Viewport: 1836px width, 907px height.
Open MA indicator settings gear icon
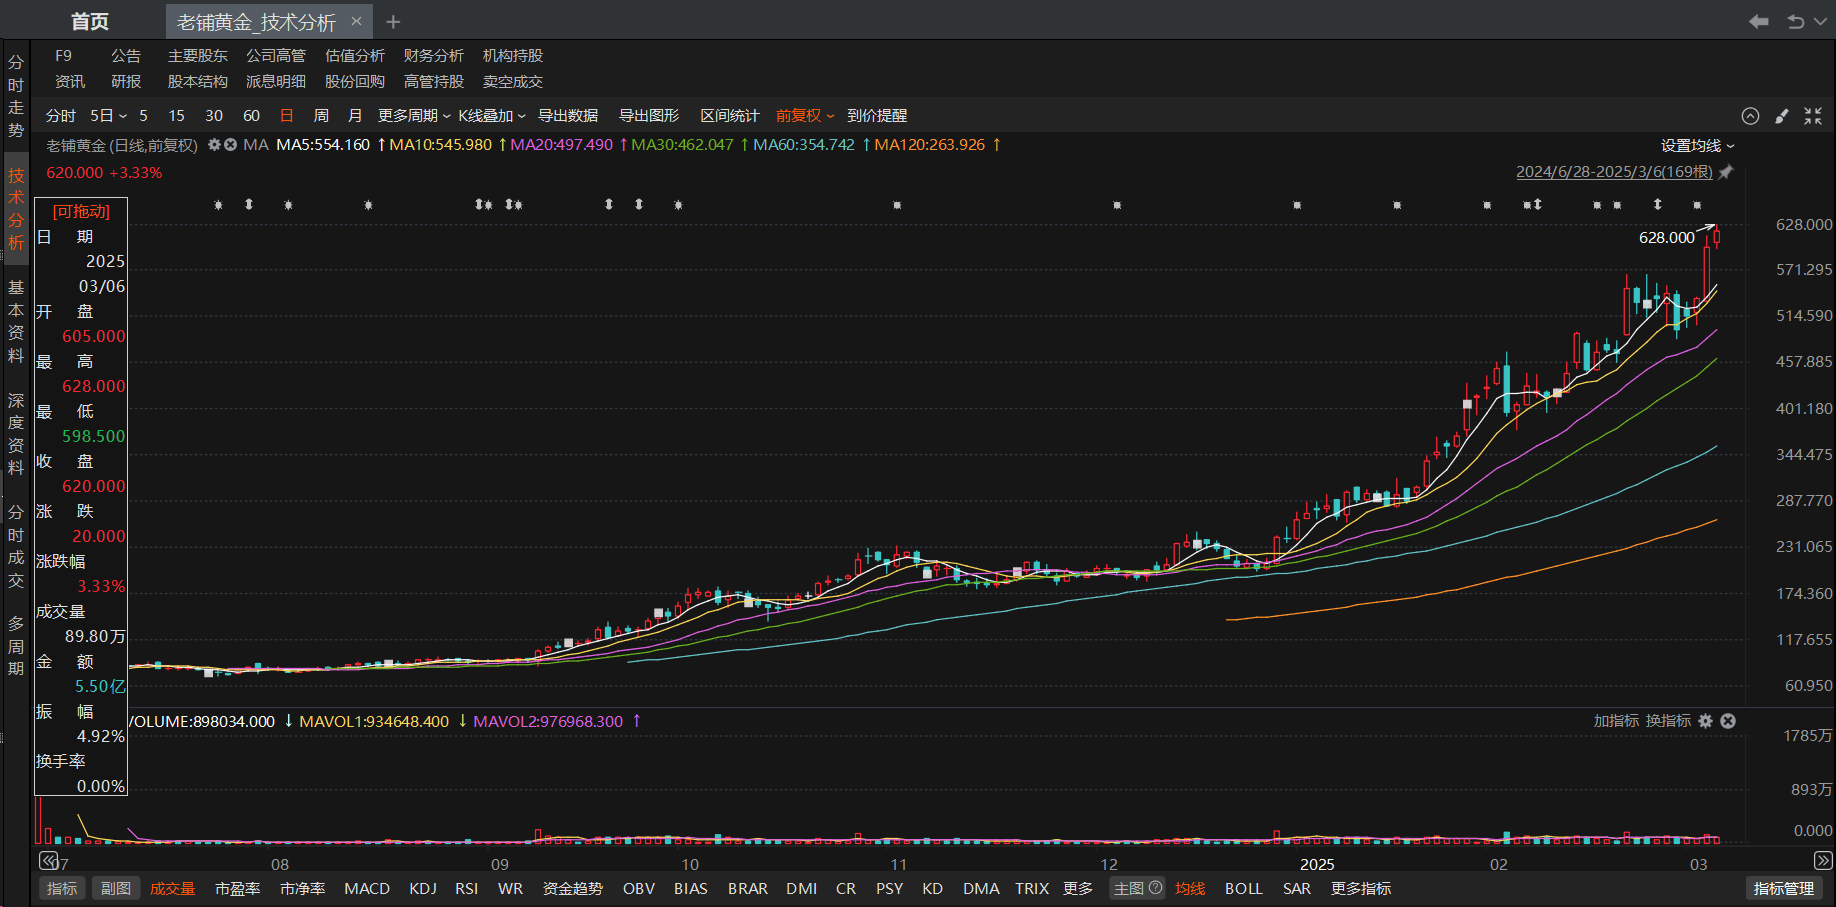tap(213, 145)
